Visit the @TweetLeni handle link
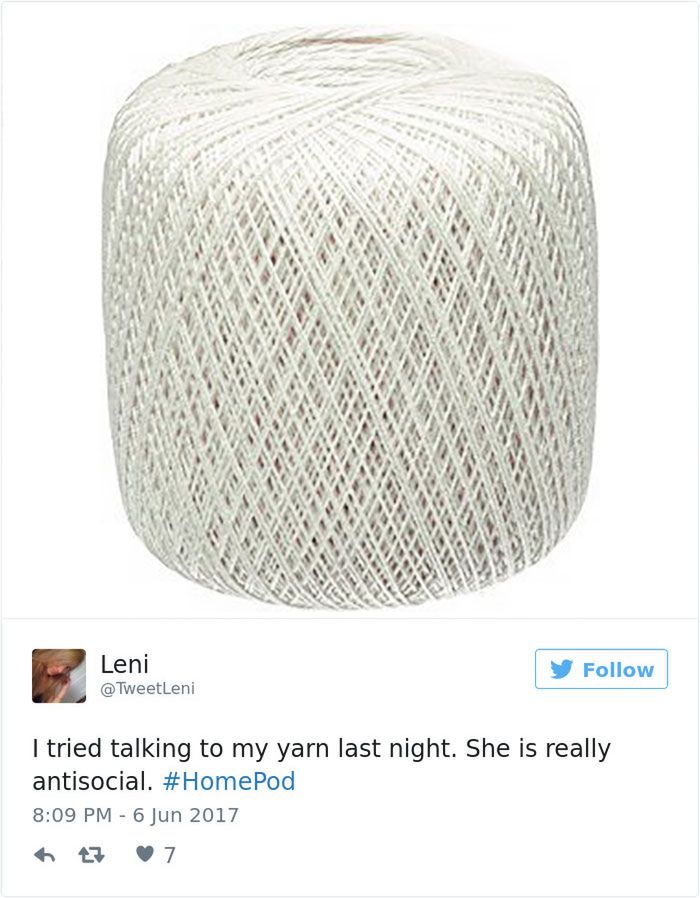The height and width of the screenshot is (898, 700). tap(147, 688)
